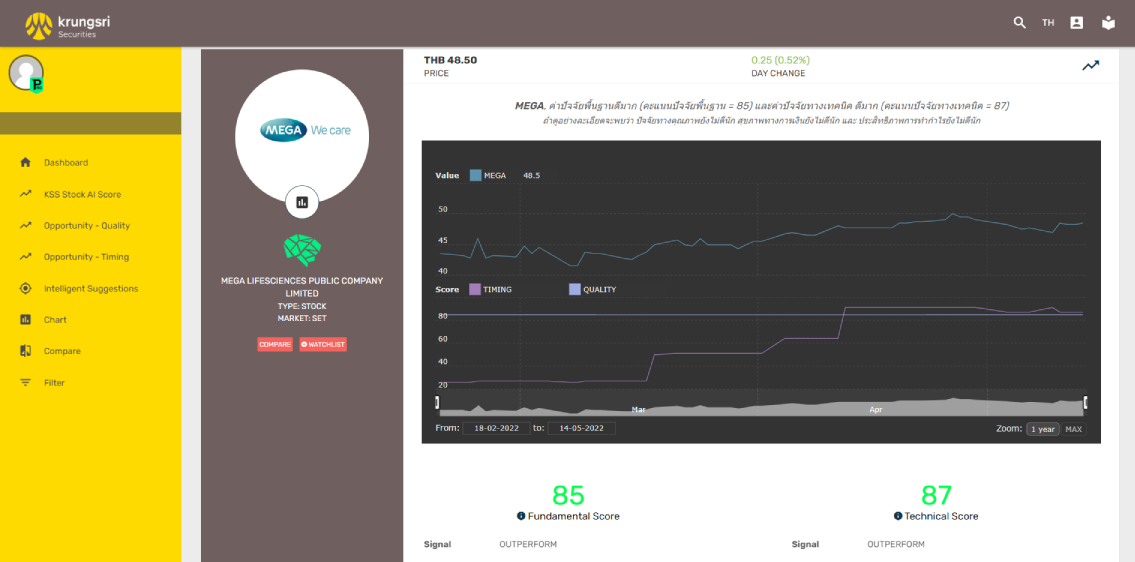1135x562 pixels.
Task: Click the green AI brain icon
Action: click(x=302, y=250)
